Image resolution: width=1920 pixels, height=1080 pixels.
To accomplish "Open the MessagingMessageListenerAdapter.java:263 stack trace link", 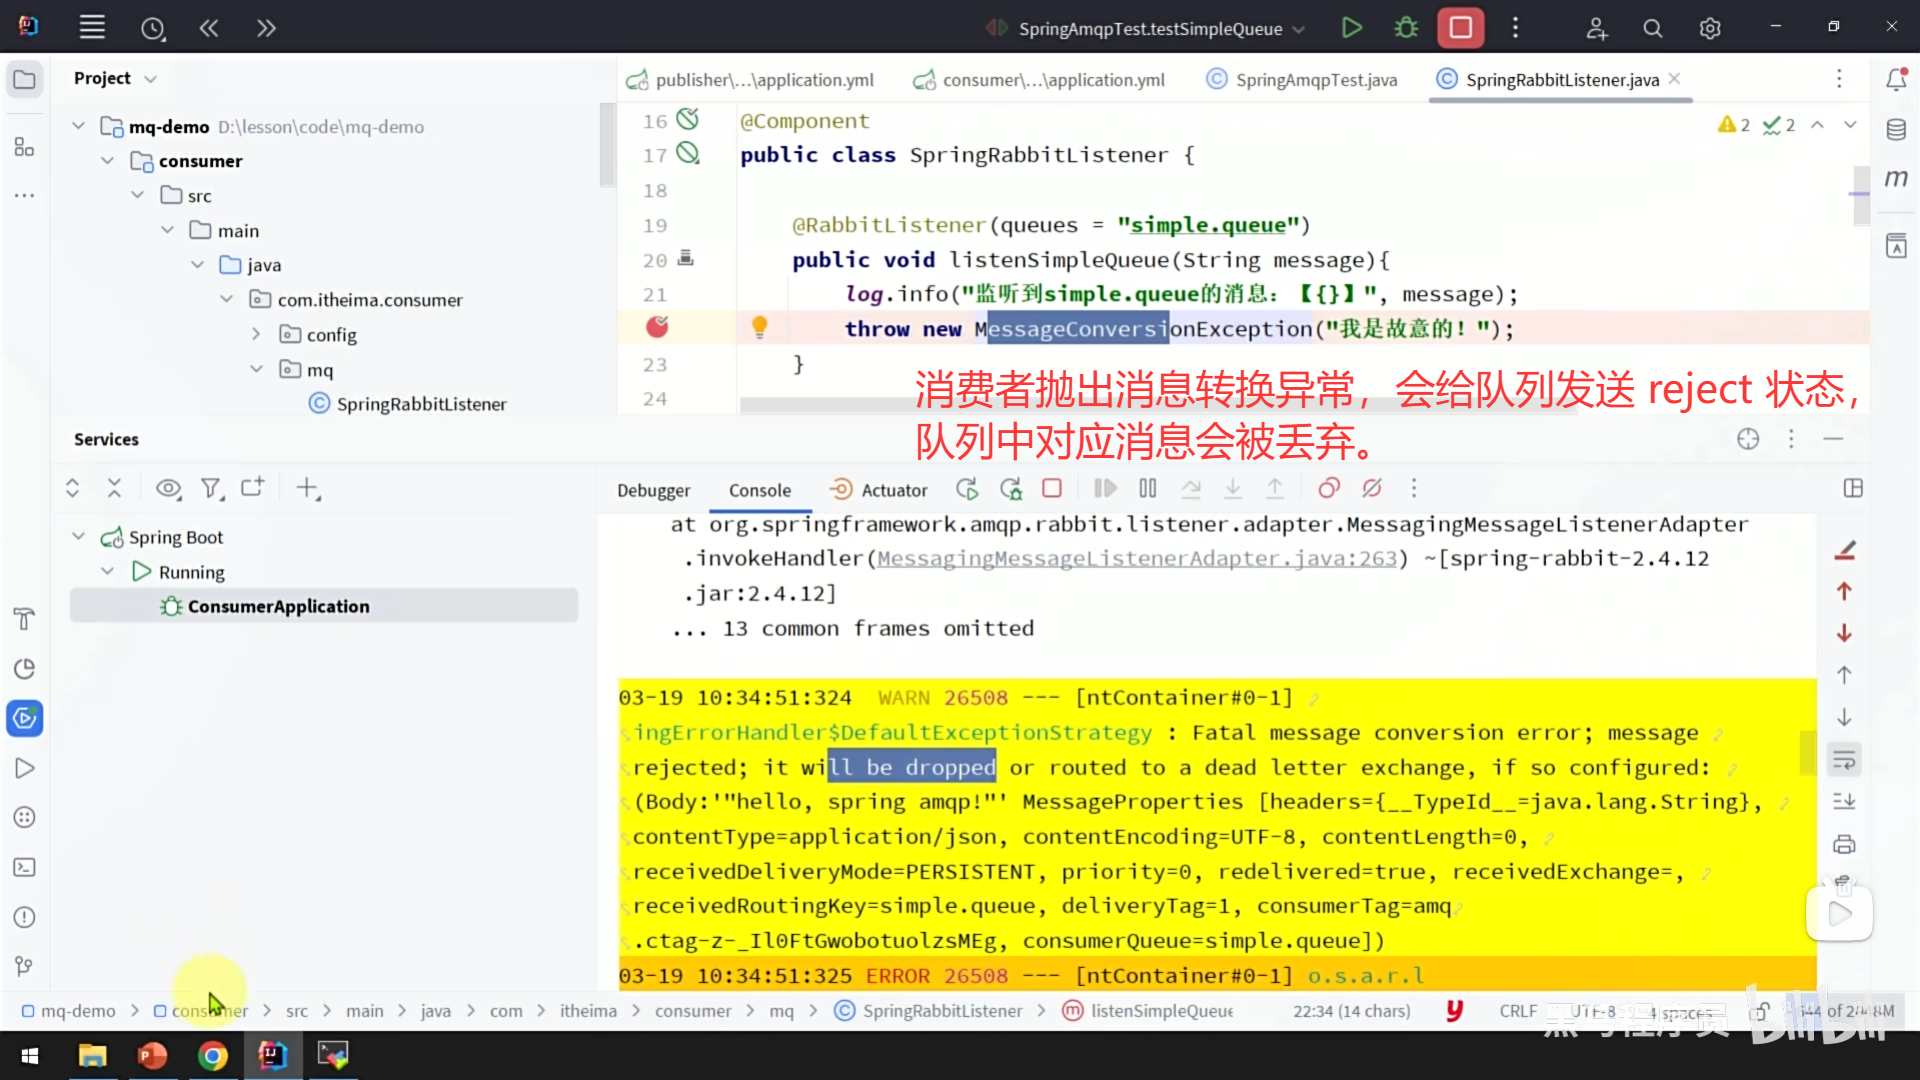I will [x=1136, y=559].
